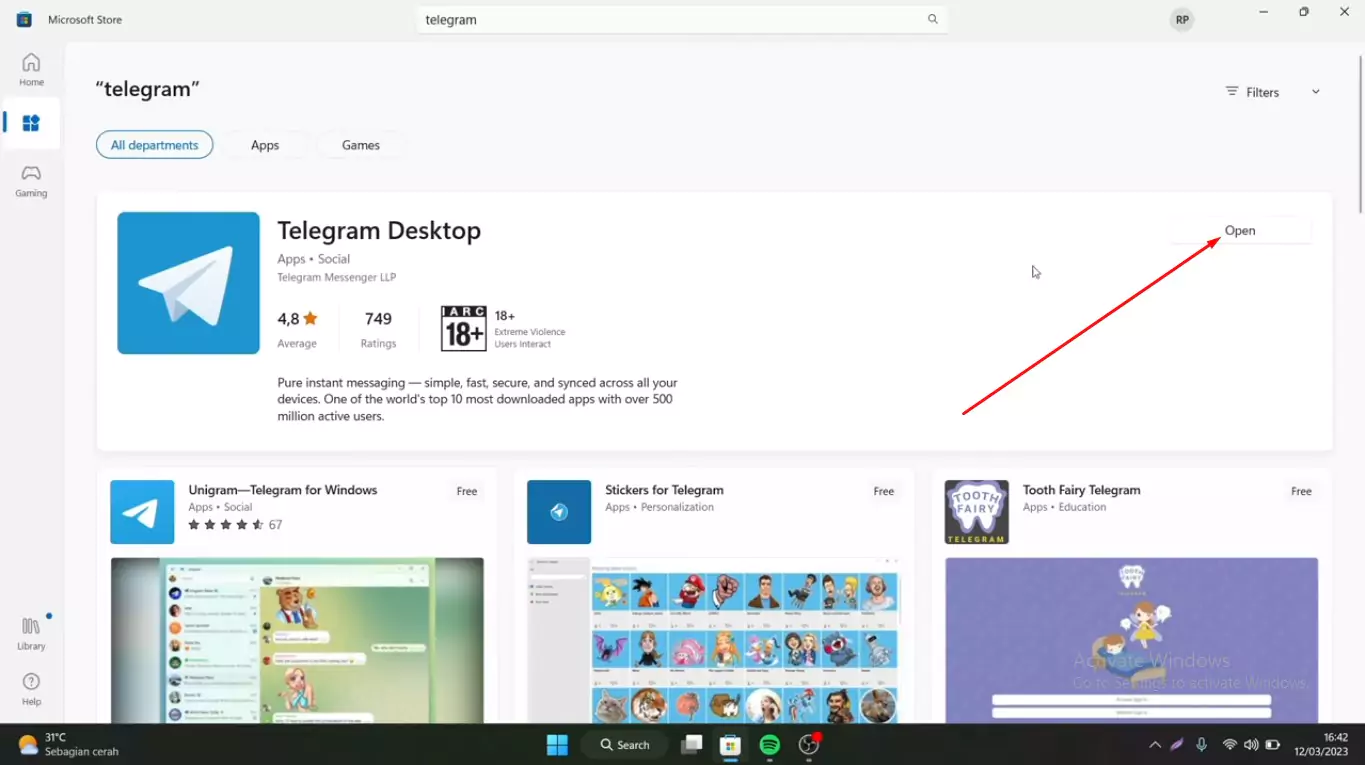
Task: Open the Windows Start button
Action: [x=557, y=745]
